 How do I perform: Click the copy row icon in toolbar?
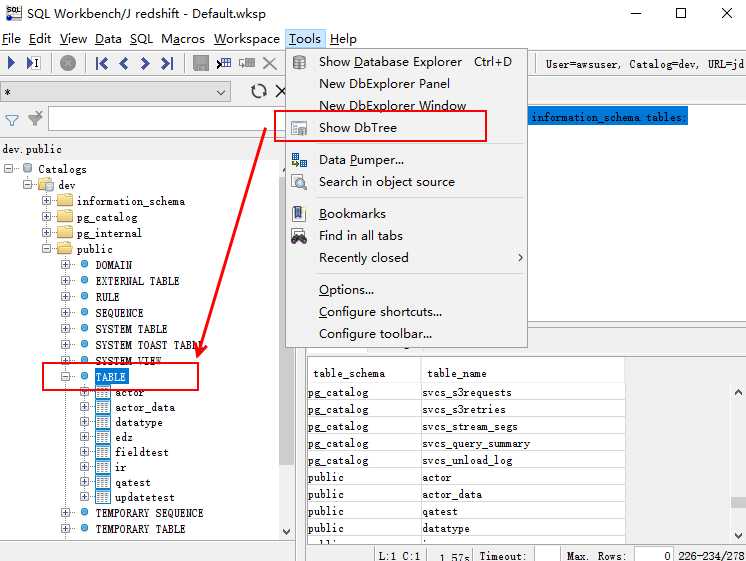[x=247, y=63]
